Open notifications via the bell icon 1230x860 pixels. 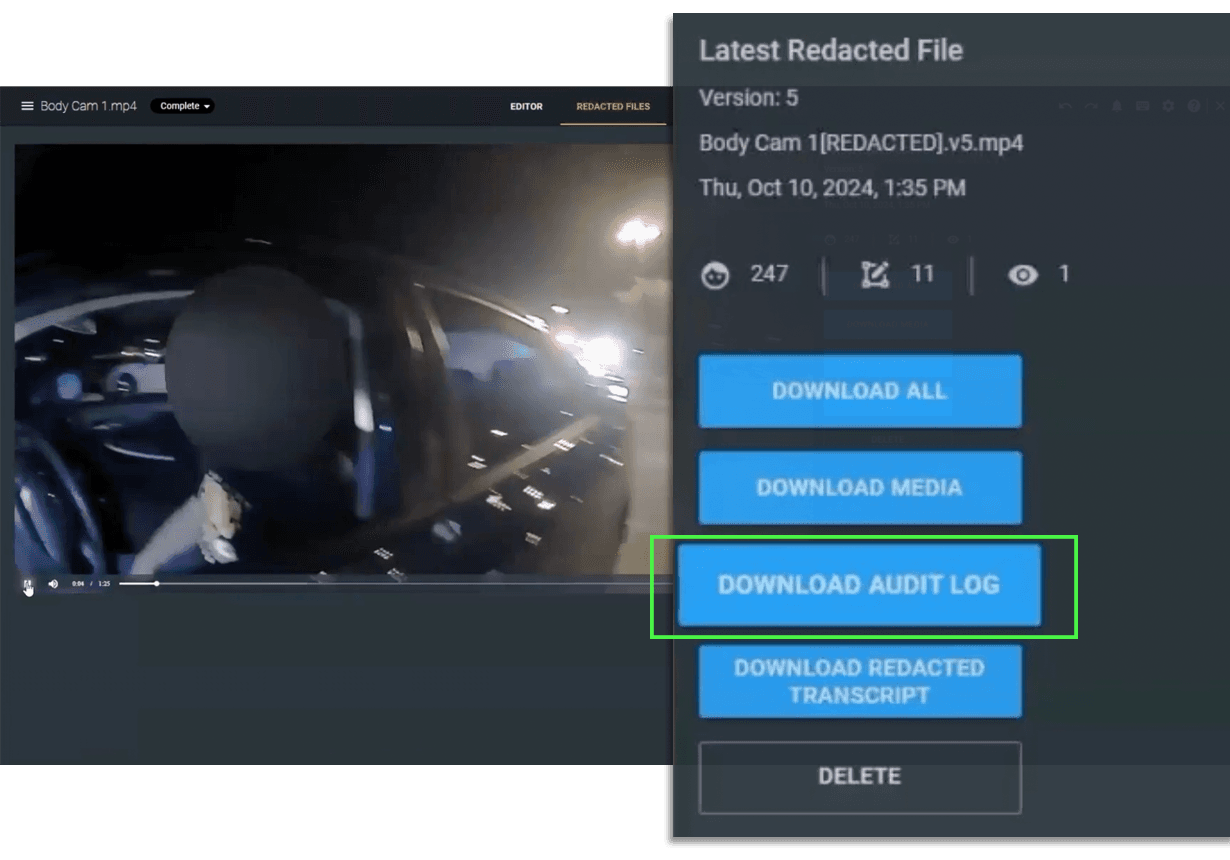1116,106
